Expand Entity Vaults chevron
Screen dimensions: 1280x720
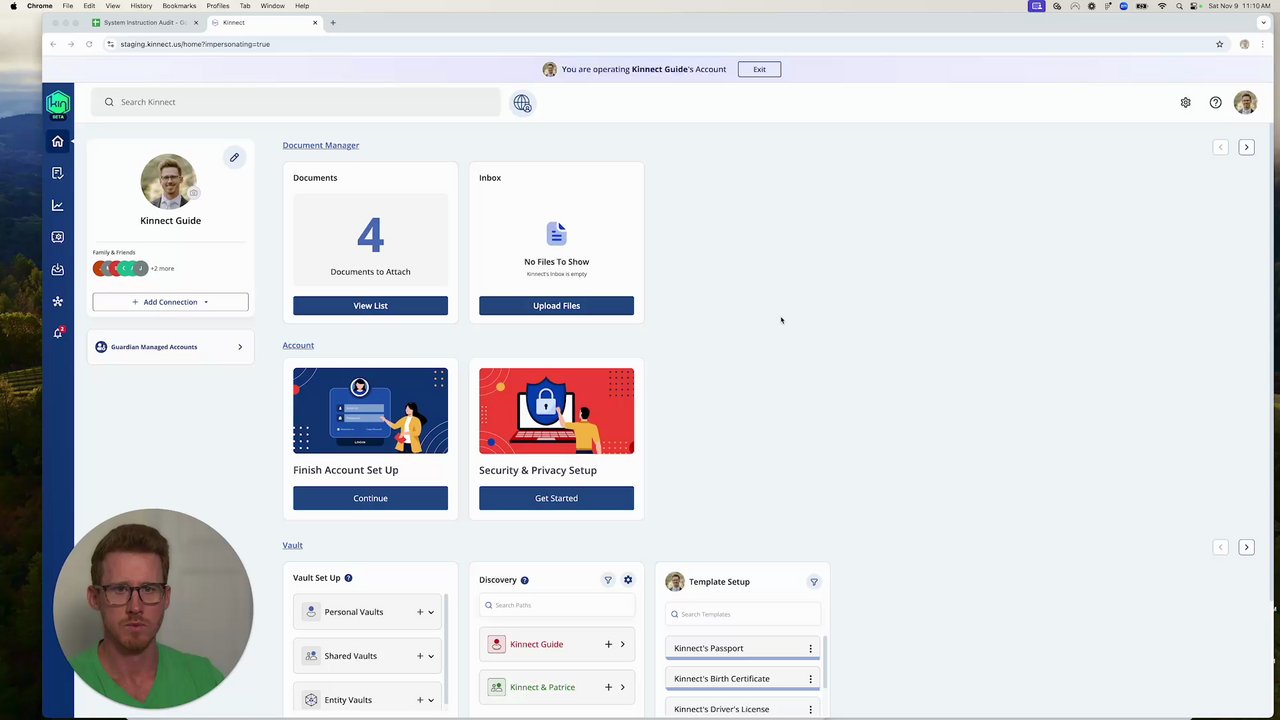point(431,700)
